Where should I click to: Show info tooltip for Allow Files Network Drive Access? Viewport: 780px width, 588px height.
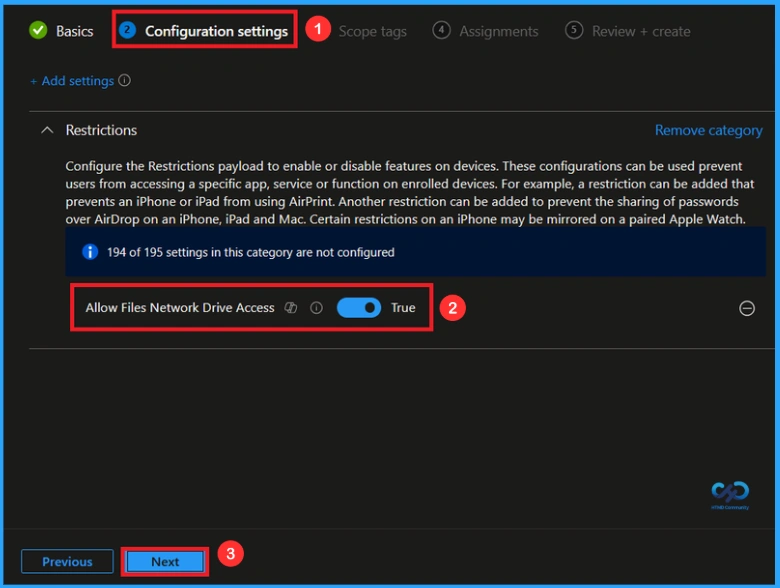point(316,308)
